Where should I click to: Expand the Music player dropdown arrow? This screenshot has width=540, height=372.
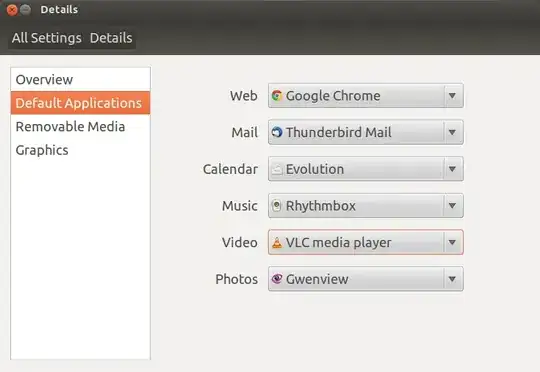(x=453, y=206)
